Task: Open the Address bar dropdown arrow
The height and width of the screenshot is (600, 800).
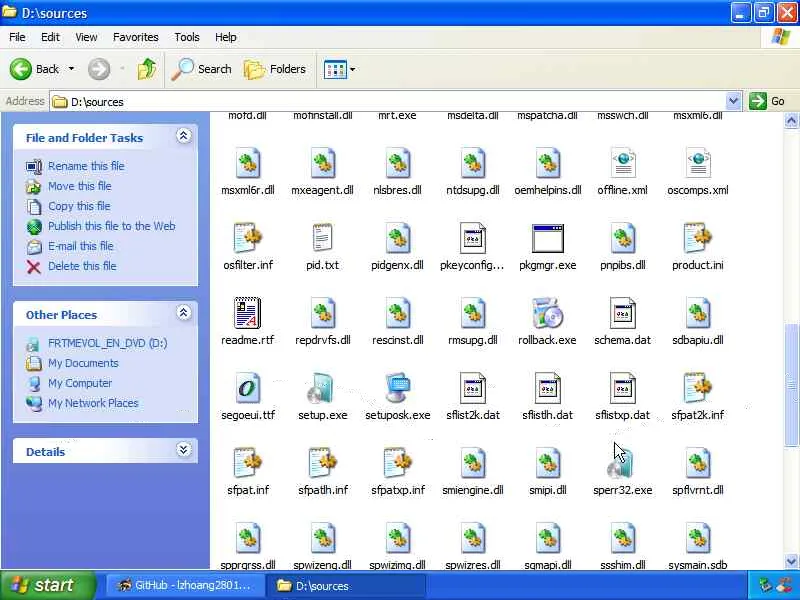Action: 733,101
